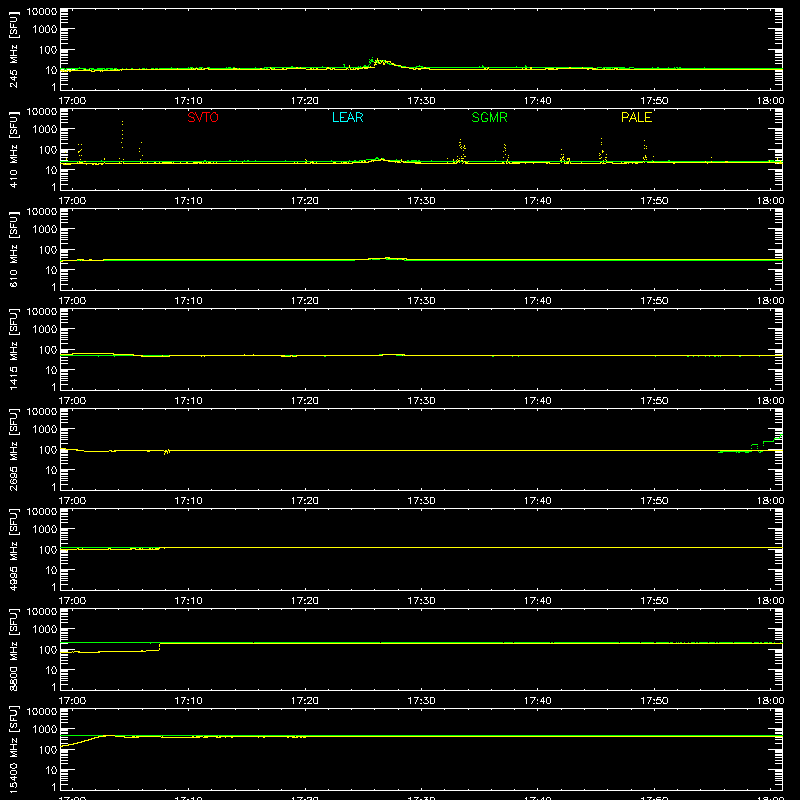Click the rising yellow 15400 MHz ramp near 17:02
The image size is (800, 800).
tap(87, 741)
